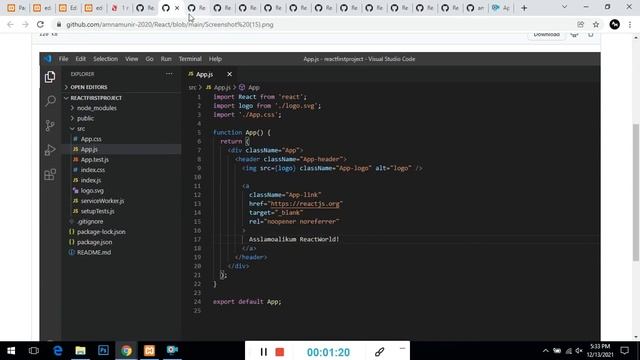Image resolution: width=640 pixels, height=360 pixels.
Task: Click the recorder annotation pen icon
Action: coord(380,352)
